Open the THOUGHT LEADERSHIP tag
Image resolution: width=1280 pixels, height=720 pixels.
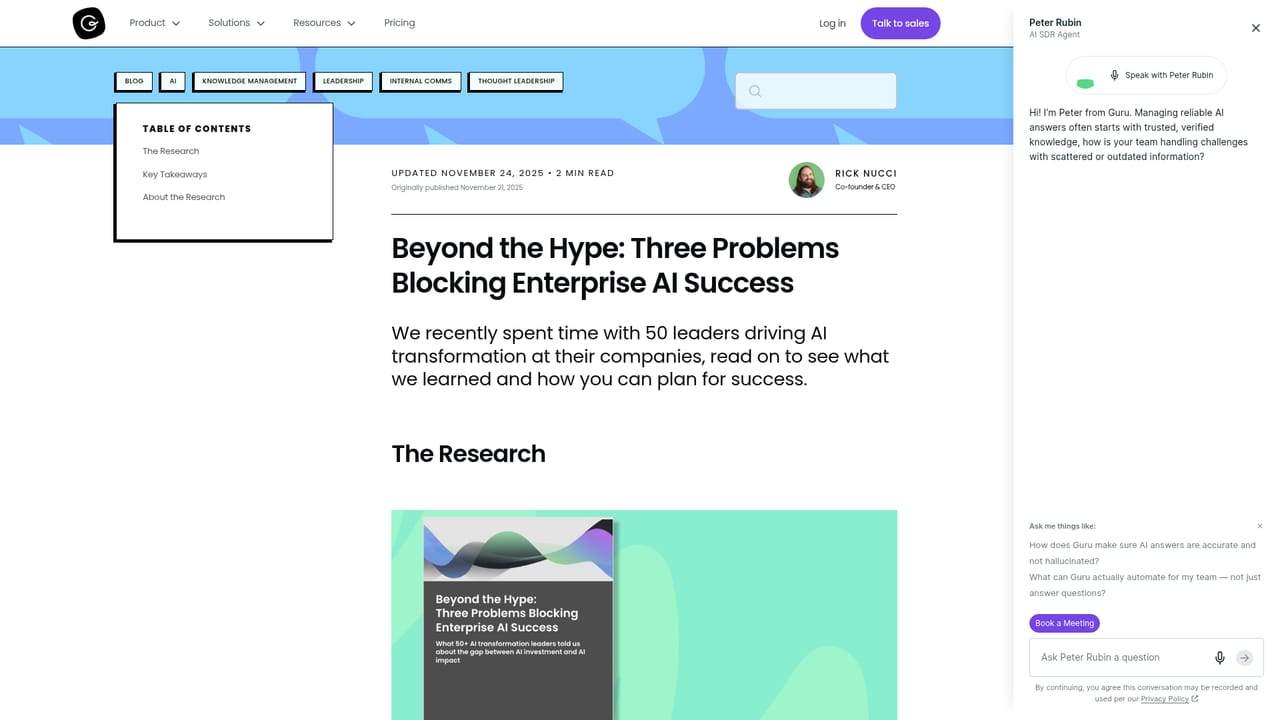(516, 81)
